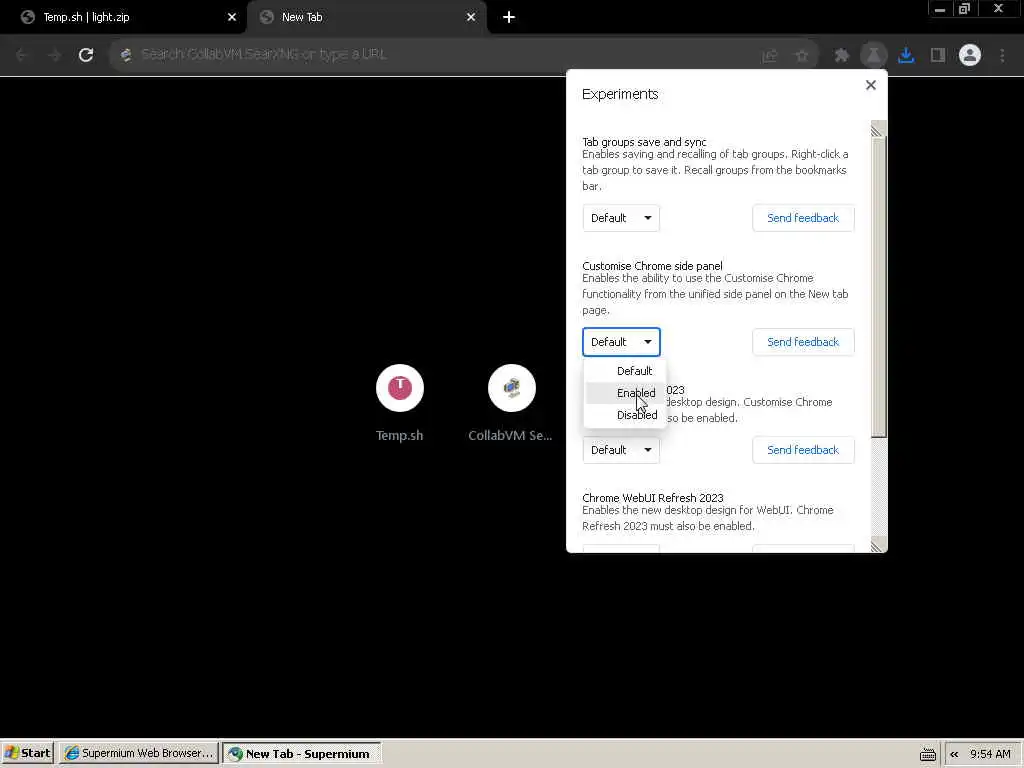Close the Experiments popup
The width and height of the screenshot is (1024, 768).
point(871,85)
